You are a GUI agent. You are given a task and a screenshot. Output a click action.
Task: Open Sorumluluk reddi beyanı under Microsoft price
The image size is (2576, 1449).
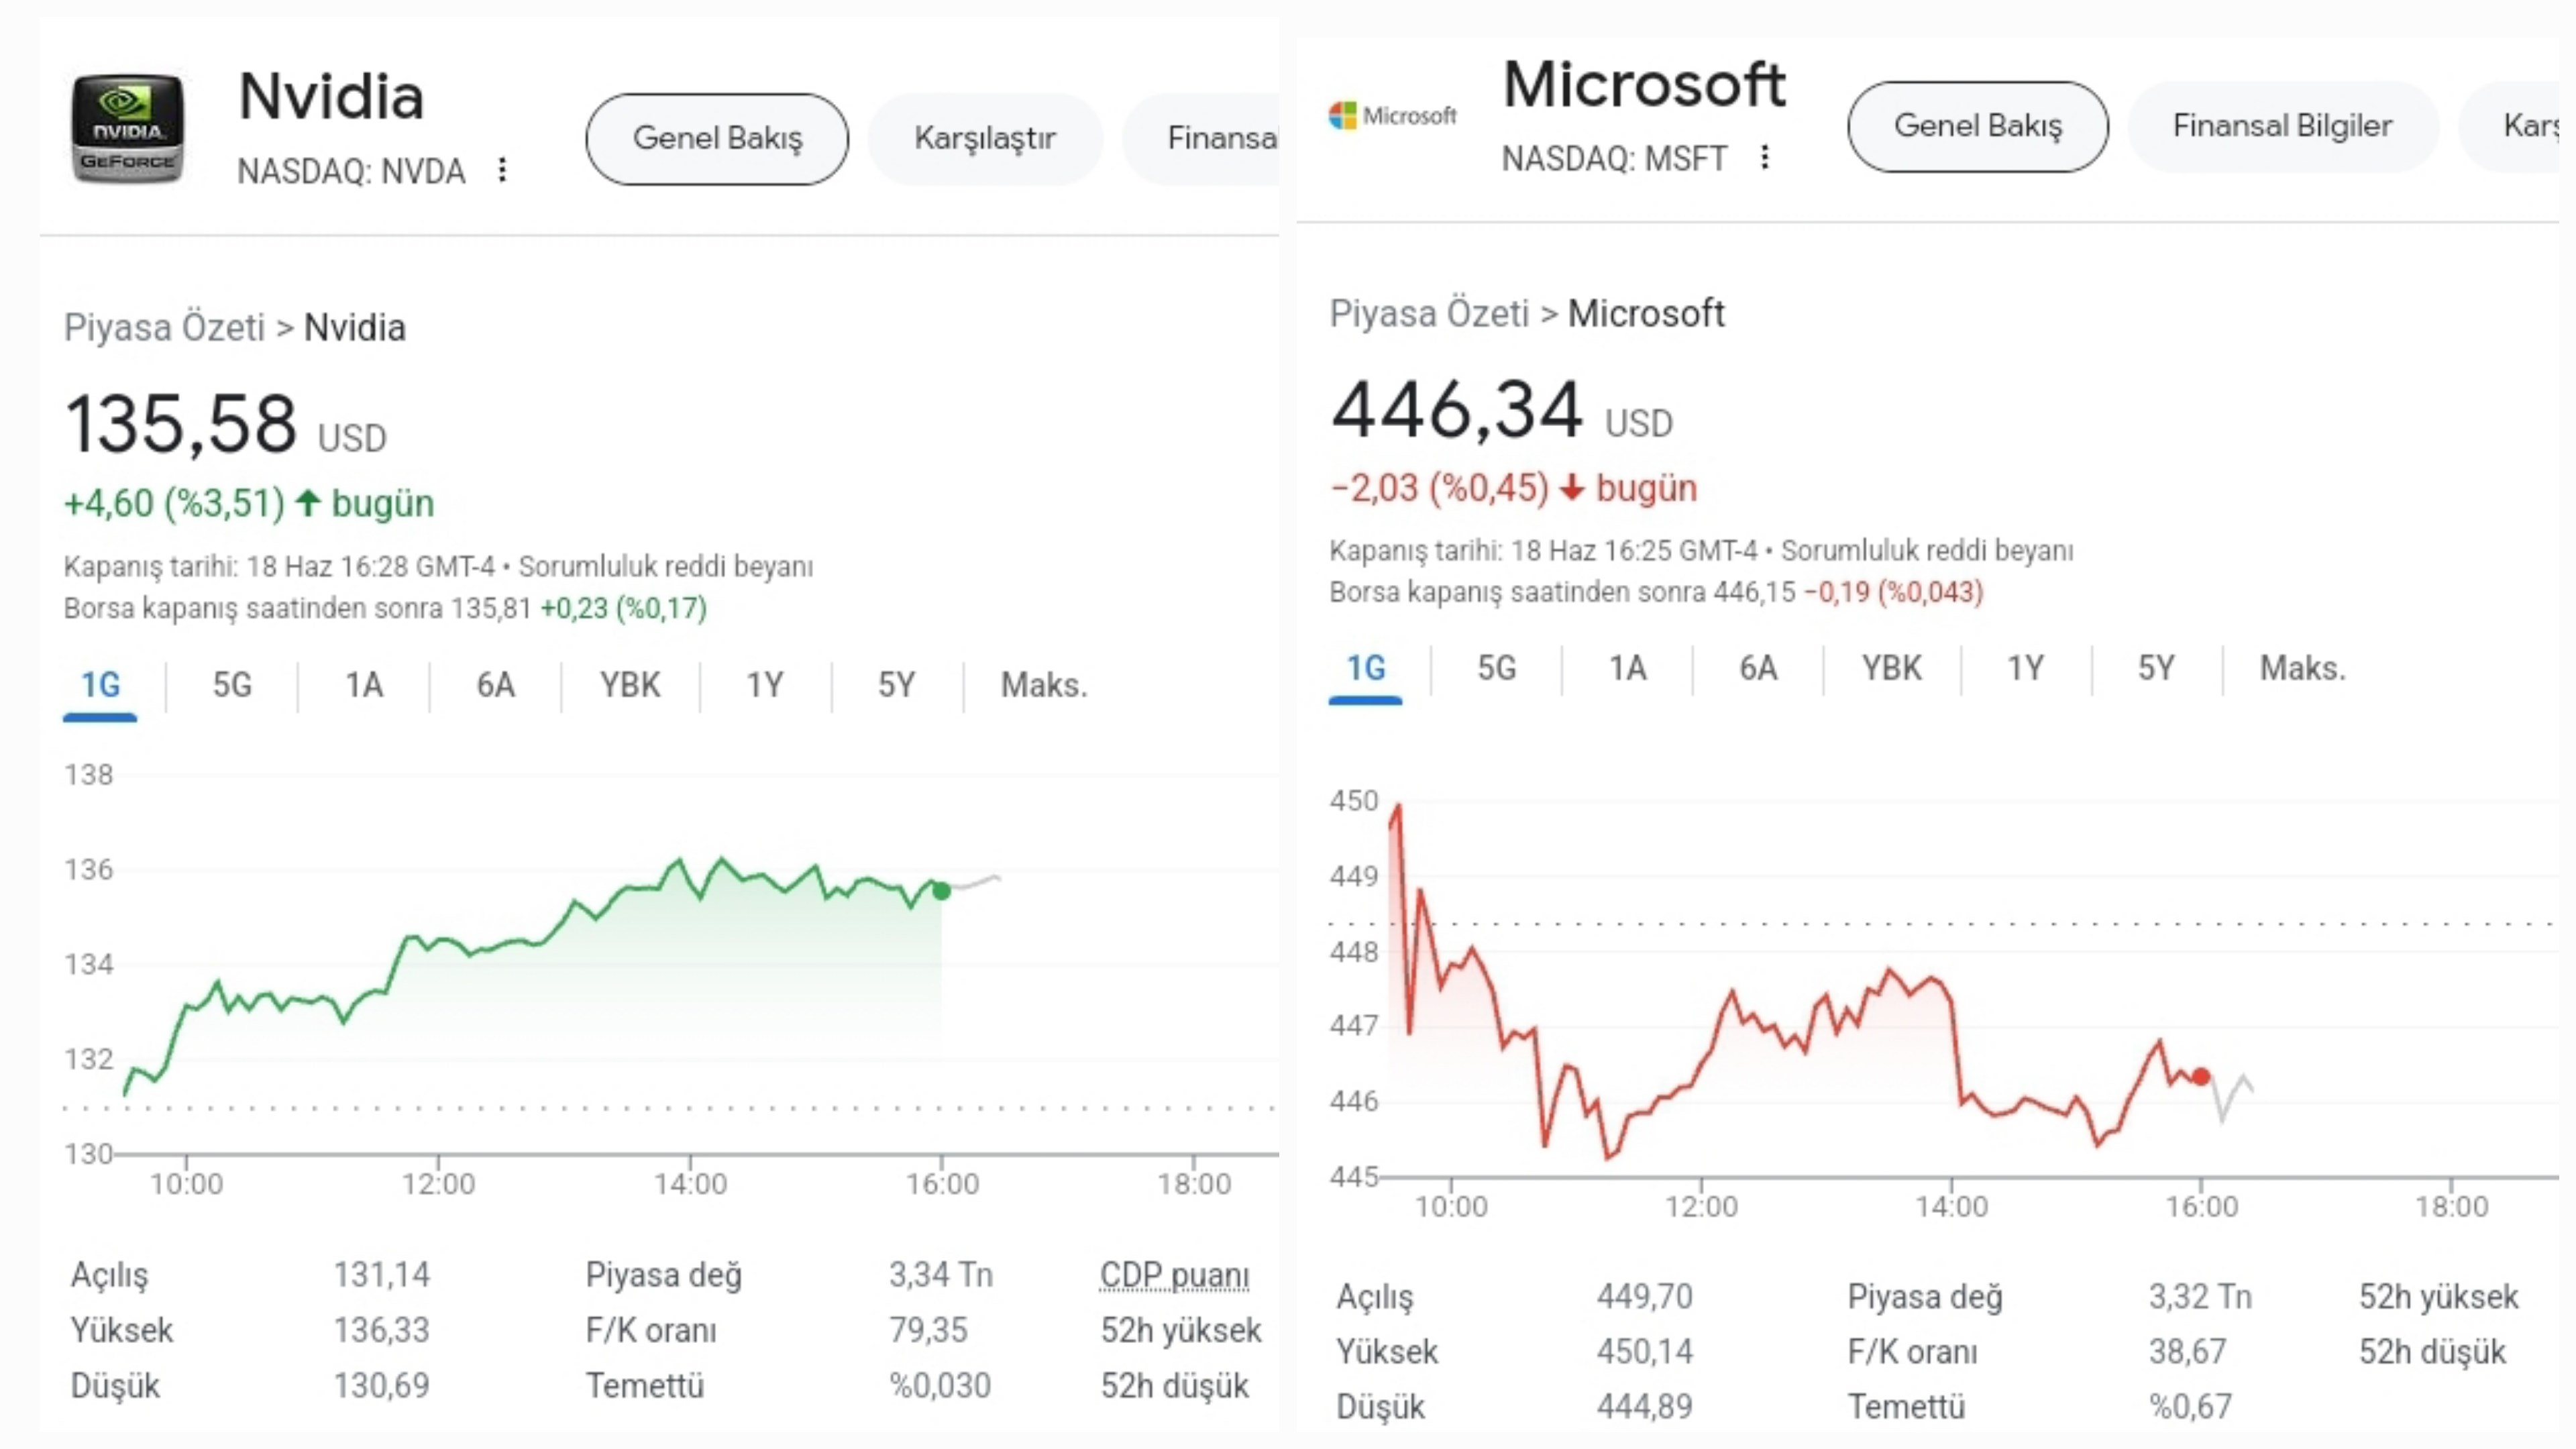pyautogui.click(x=1927, y=551)
